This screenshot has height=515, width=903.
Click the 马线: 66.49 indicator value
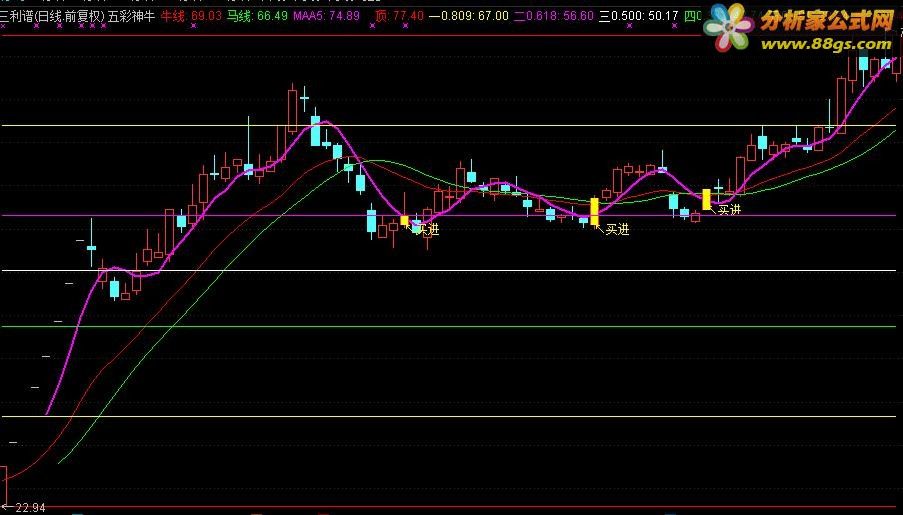point(257,16)
